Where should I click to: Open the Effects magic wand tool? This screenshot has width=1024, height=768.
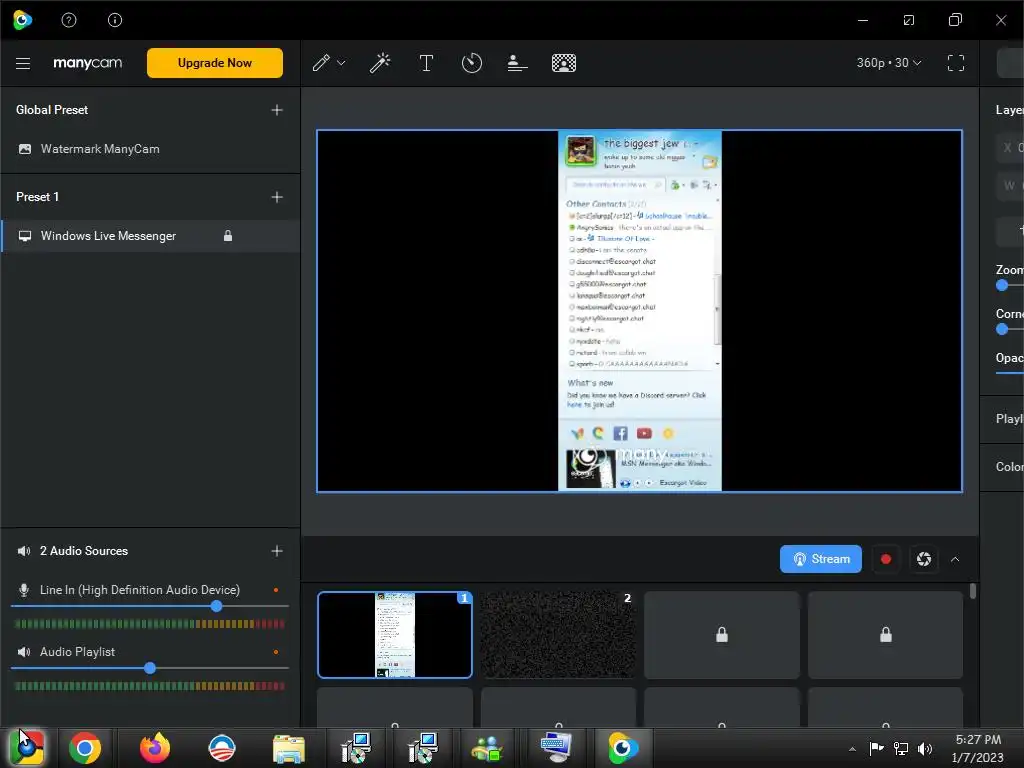[380, 63]
